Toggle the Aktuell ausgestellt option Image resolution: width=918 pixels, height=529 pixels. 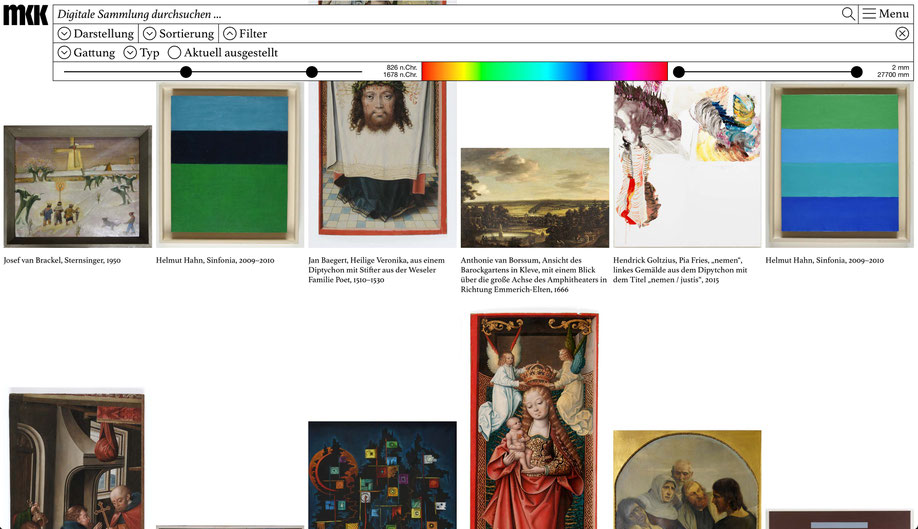coord(222,53)
